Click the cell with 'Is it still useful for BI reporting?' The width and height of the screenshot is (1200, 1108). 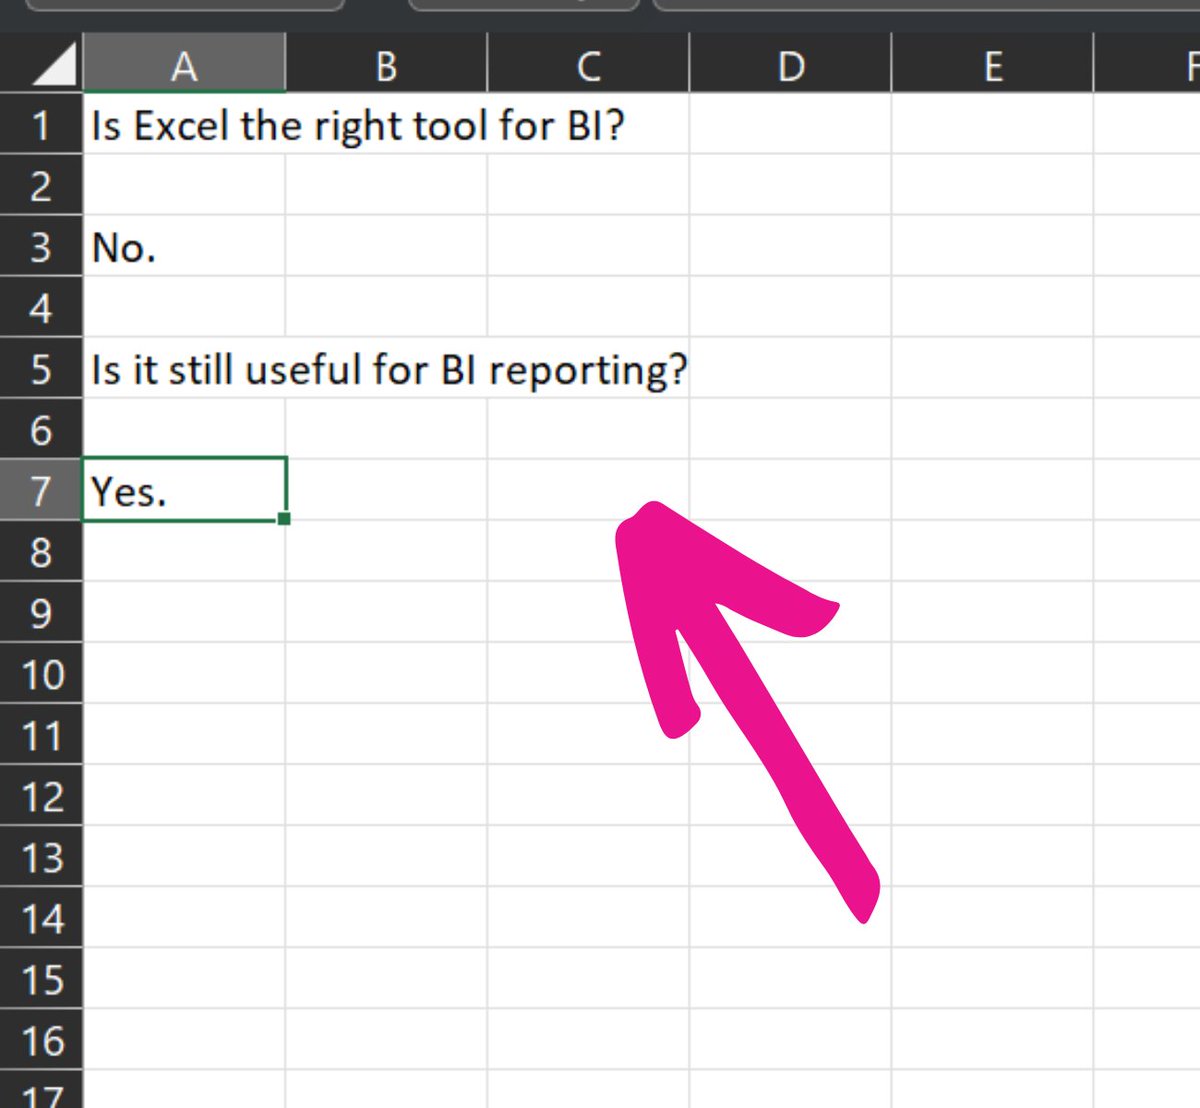click(x=185, y=368)
